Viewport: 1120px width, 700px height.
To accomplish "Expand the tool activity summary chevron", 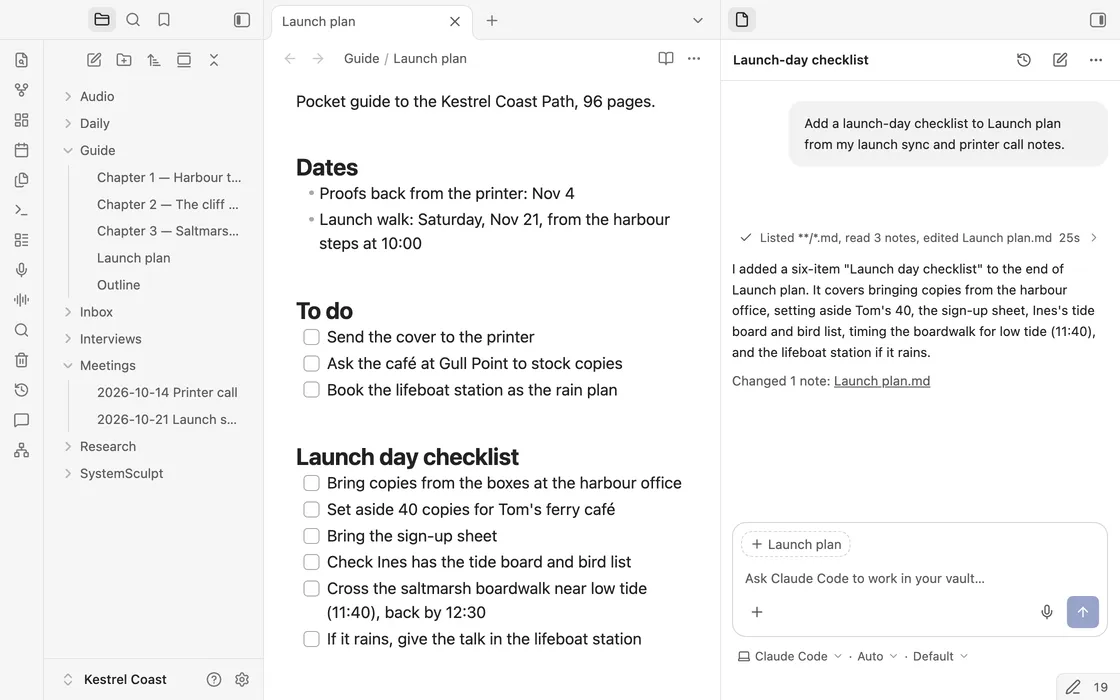I will click(x=1094, y=238).
